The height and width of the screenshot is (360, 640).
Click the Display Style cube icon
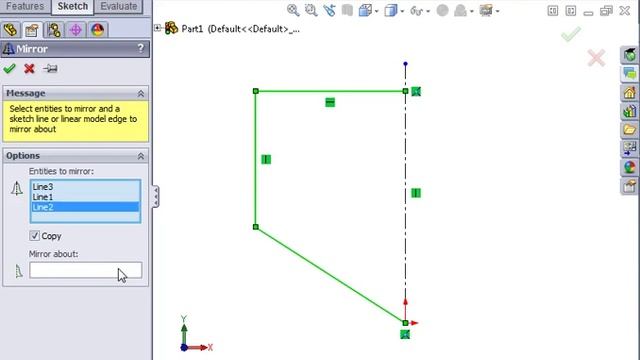391,10
